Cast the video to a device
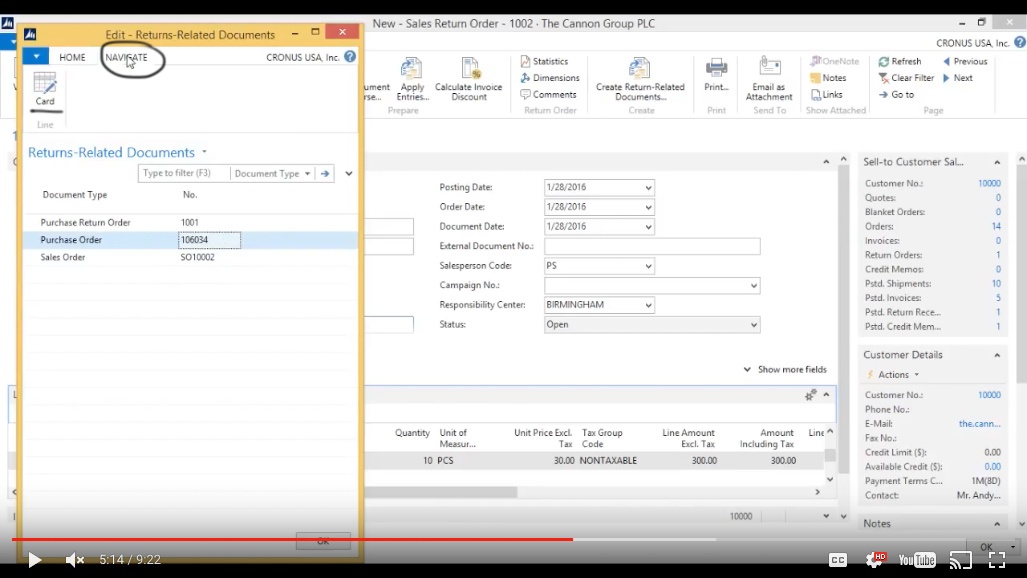This screenshot has height=578, width=1027. pos(961,560)
